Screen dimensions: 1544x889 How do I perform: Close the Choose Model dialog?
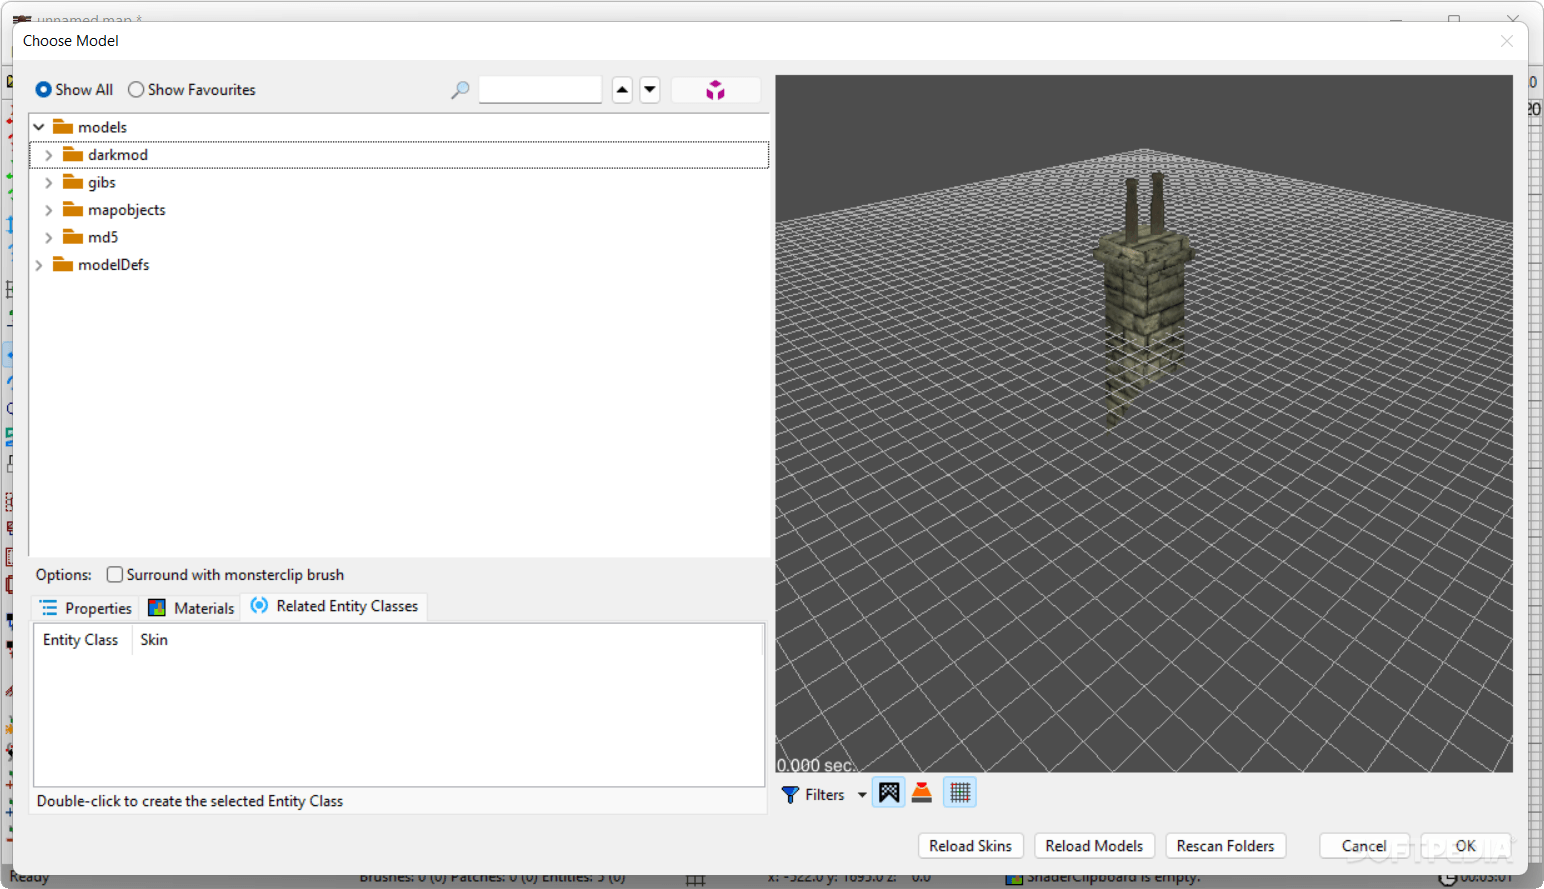(x=1507, y=41)
